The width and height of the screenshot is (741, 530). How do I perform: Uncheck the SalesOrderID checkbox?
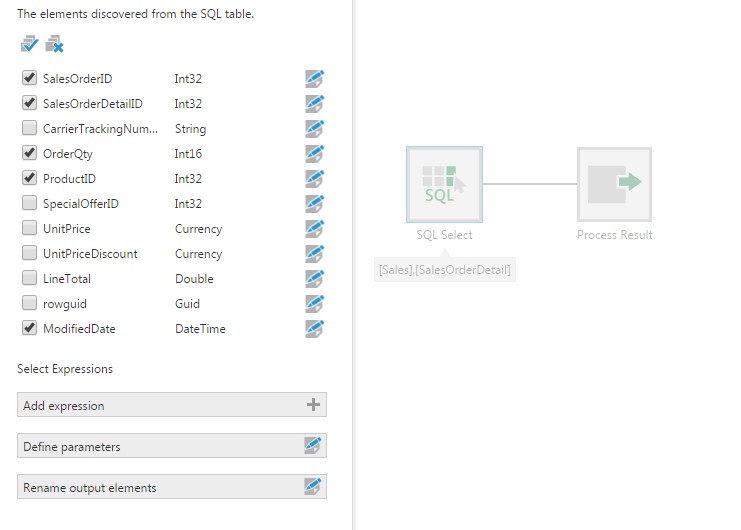tap(29, 78)
